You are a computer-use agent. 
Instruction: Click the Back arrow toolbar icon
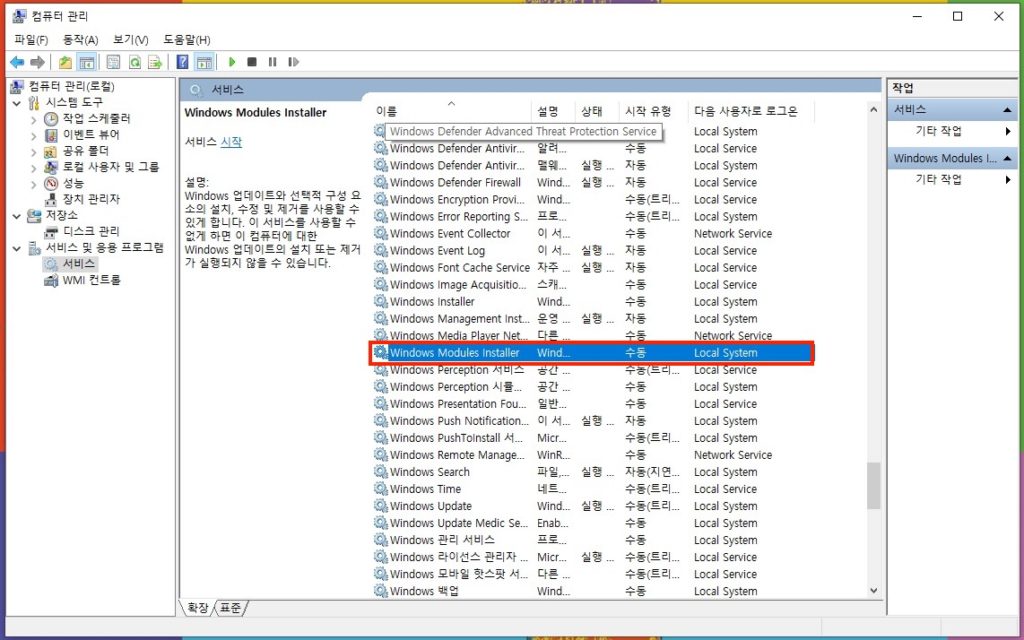(17, 62)
